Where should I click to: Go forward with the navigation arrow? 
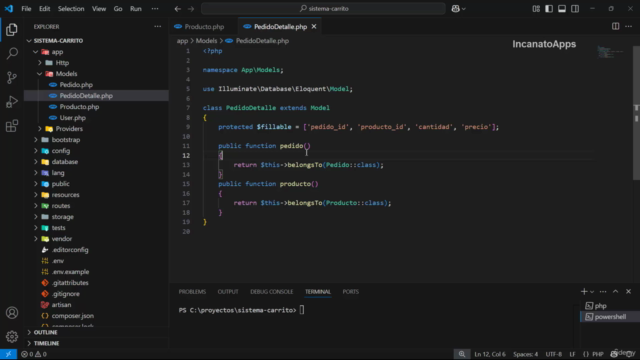pyautogui.click(x=191, y=9)
